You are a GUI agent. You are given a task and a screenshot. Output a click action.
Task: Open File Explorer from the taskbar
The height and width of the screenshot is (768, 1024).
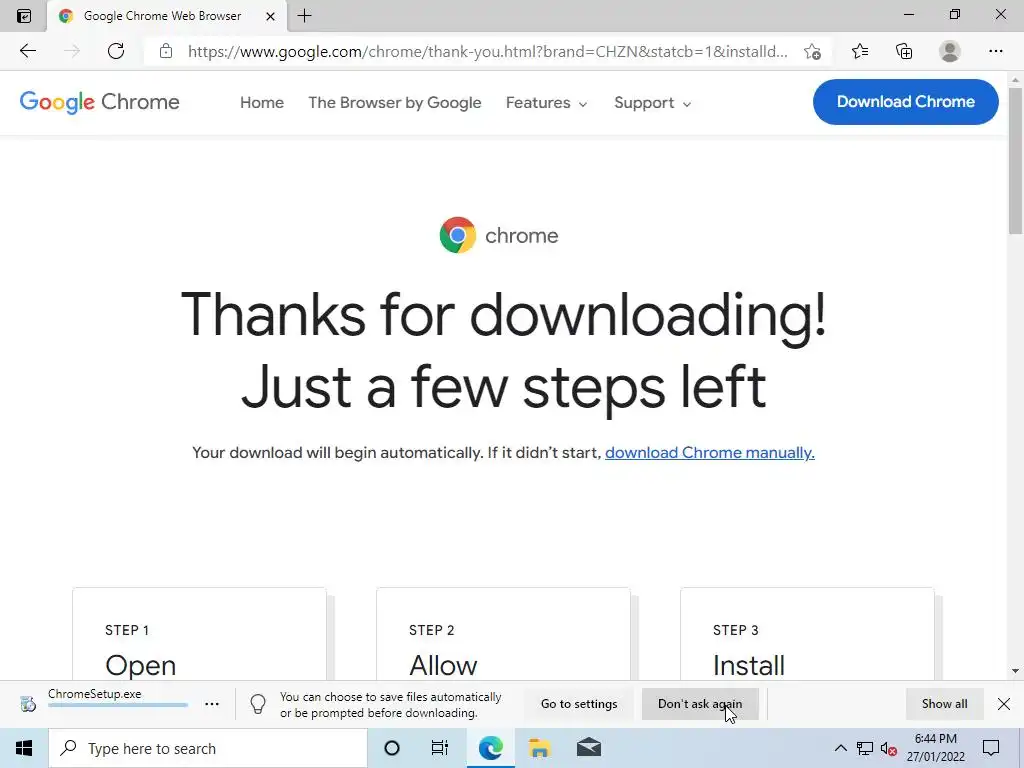539,748
